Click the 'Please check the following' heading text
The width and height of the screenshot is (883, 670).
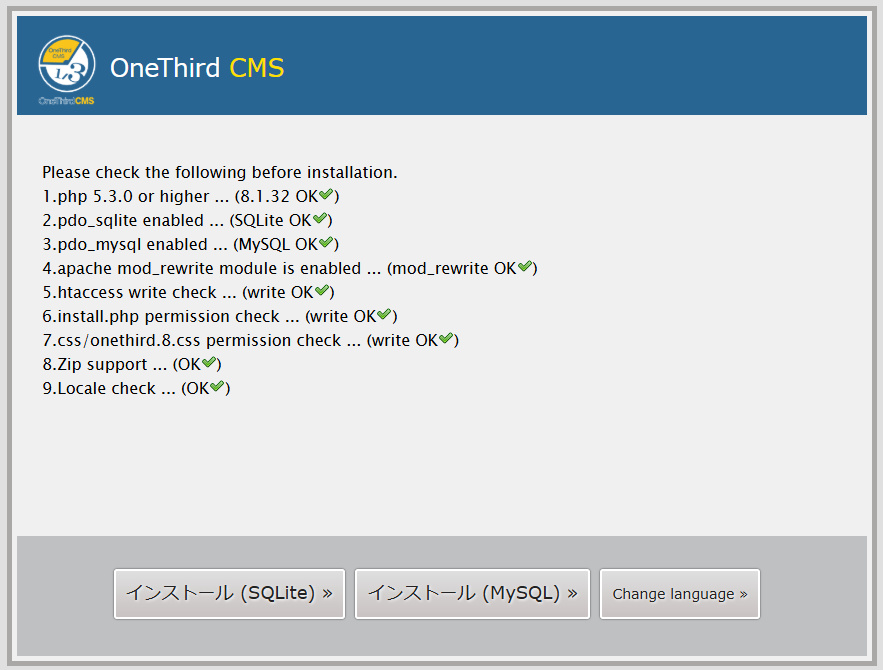(x=220, y=172)
